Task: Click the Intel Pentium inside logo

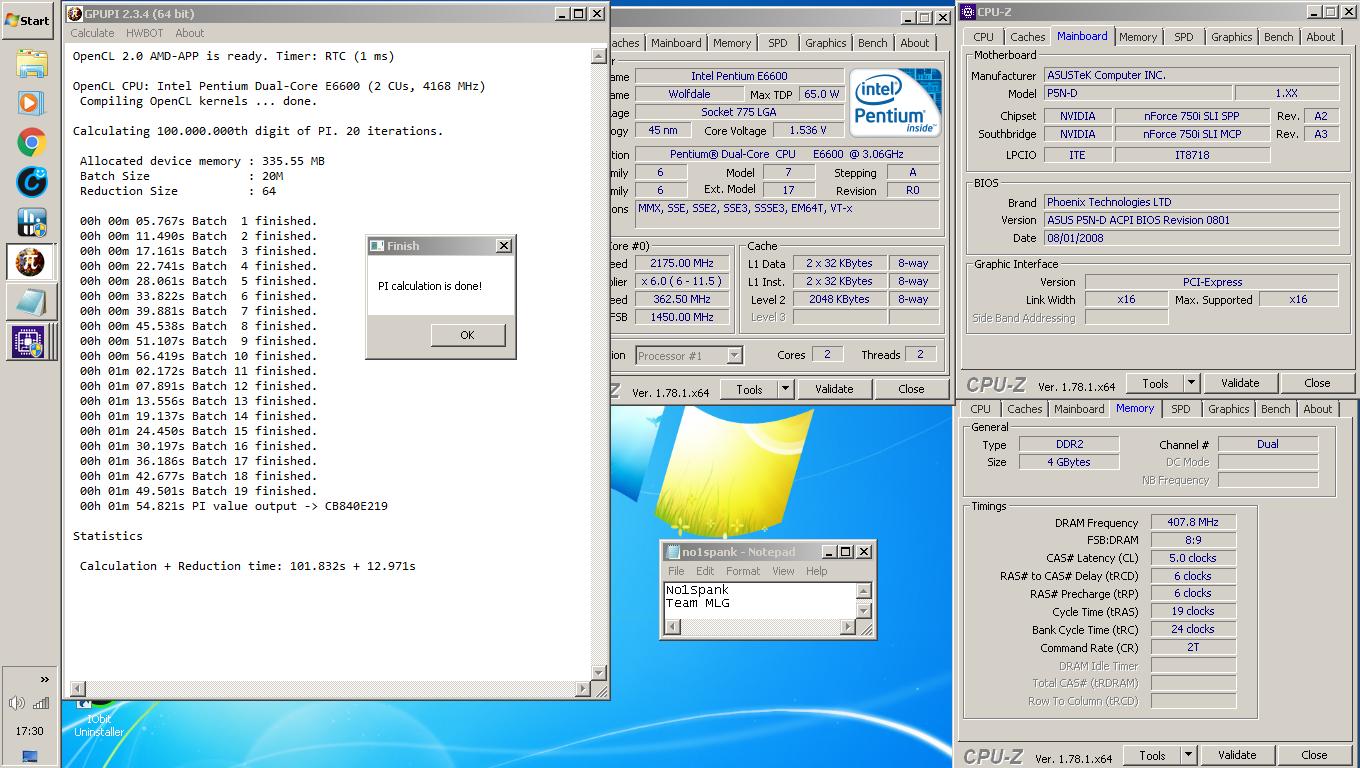Action: (893, 104)
